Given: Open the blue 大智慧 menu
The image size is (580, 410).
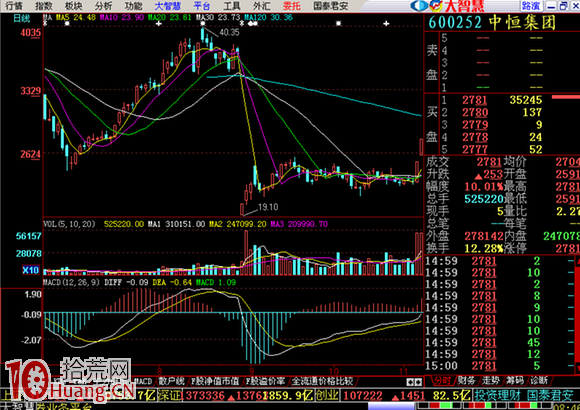Looking at the screenshot, I should pyautogui.click(x=168, y=6).
